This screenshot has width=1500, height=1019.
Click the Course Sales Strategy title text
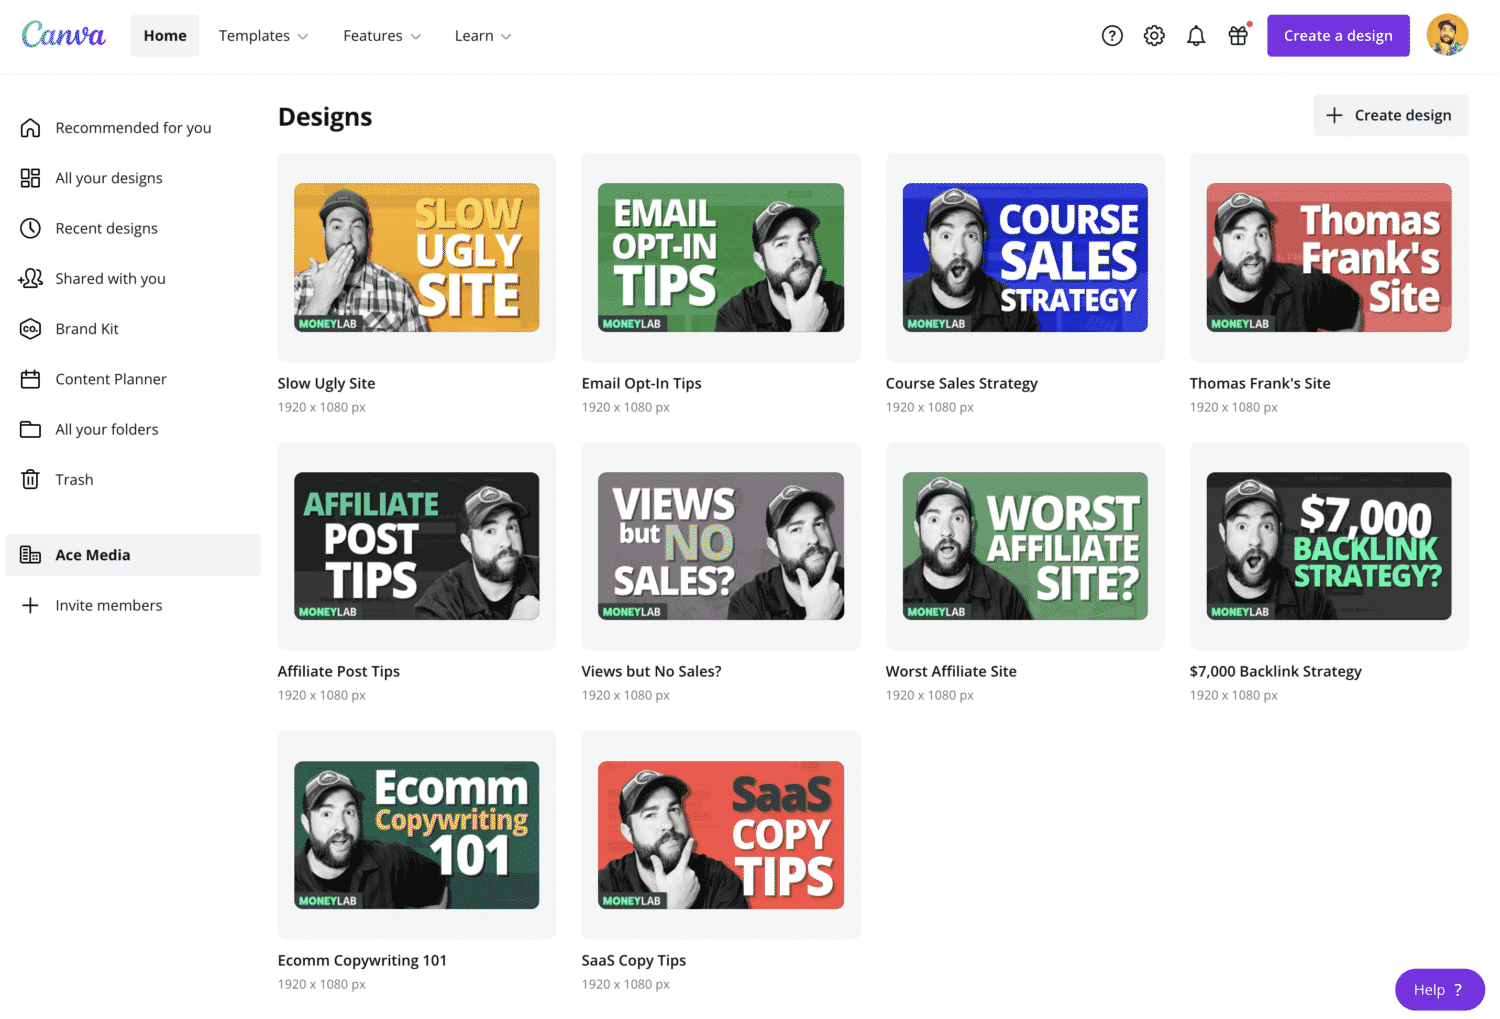click(x=962, y=383)
